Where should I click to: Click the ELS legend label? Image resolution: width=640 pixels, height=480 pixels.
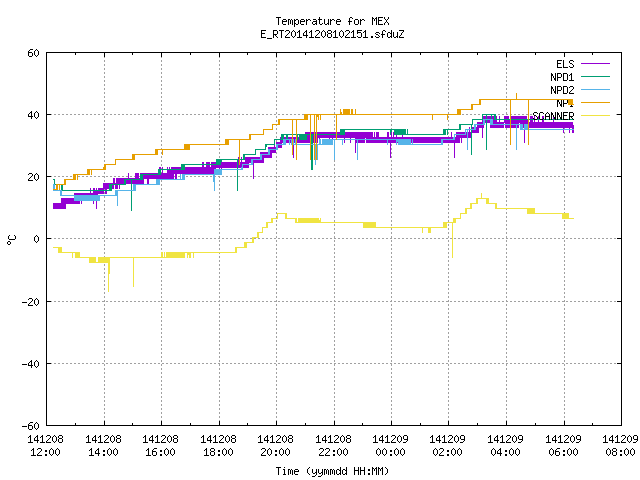pyautogui.click(x=565, y=64)
